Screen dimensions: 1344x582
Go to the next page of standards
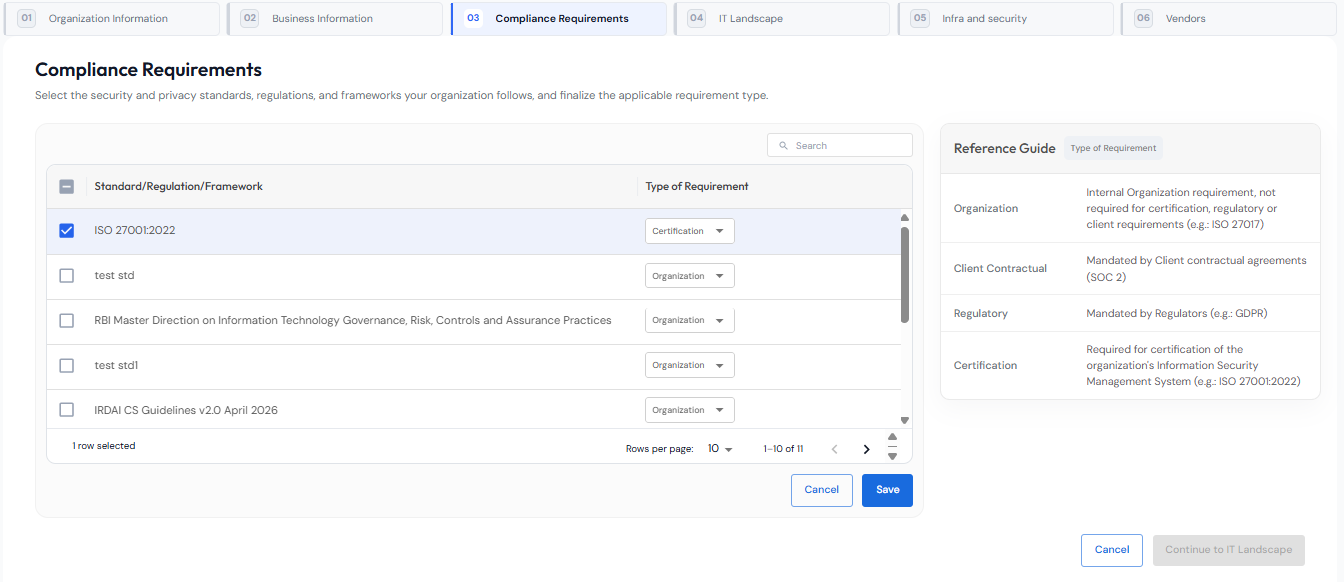coord(866,449)
